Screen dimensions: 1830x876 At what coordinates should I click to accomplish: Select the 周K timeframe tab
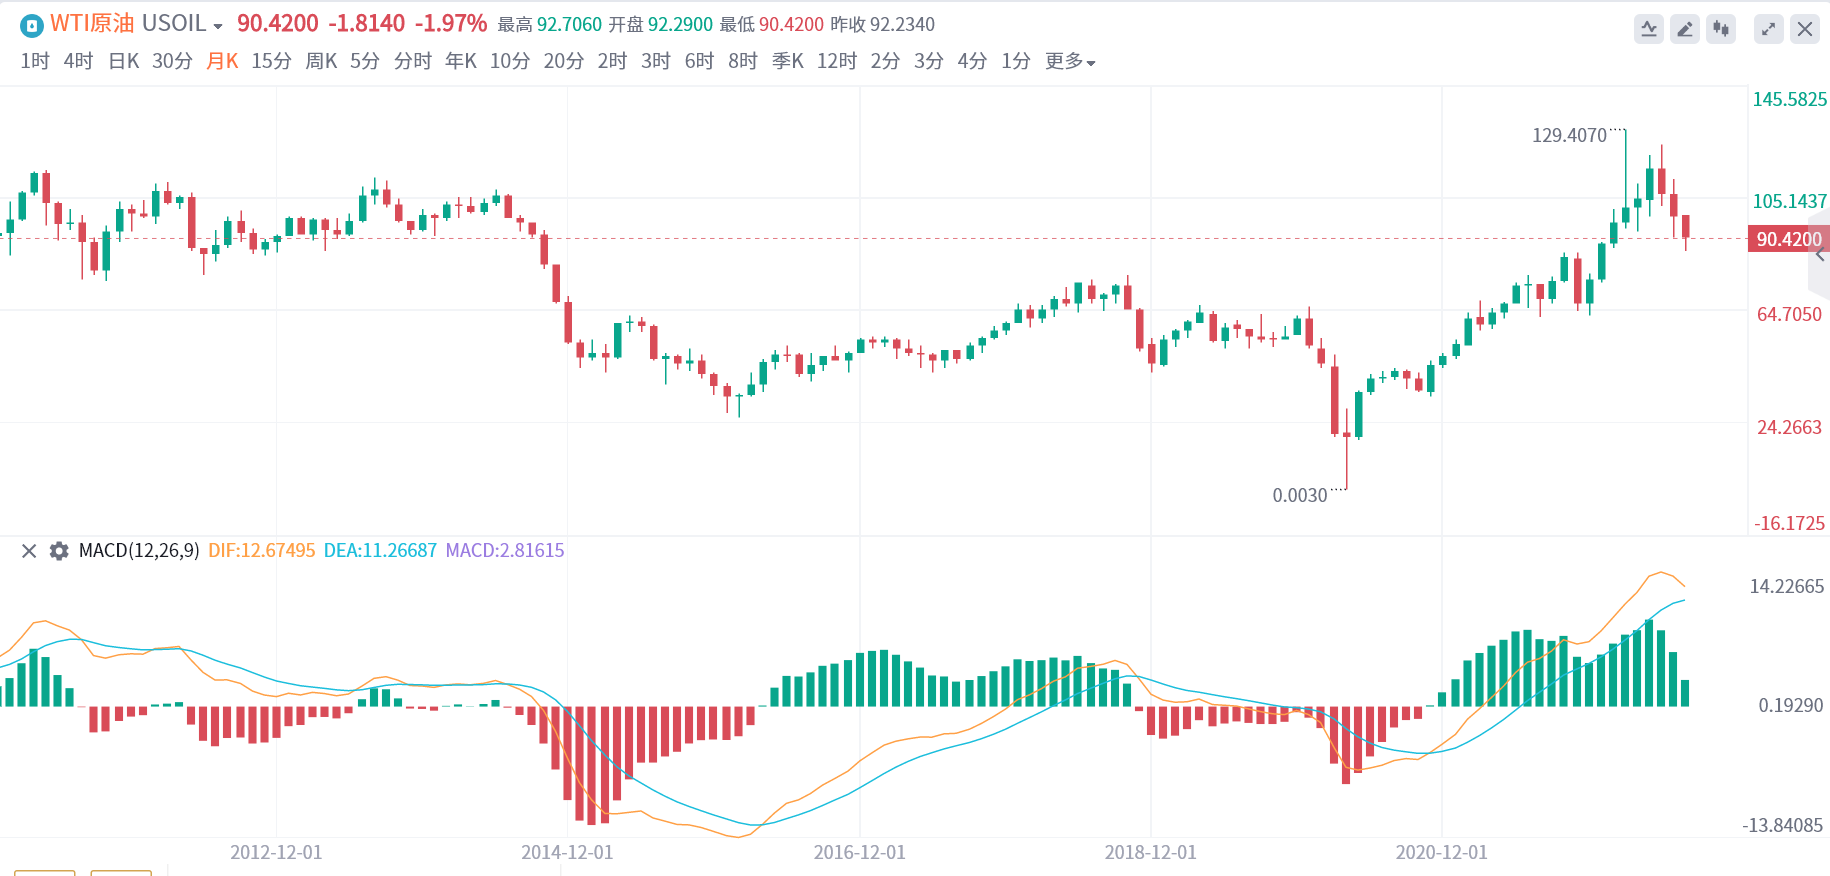(x=321, y=62)
